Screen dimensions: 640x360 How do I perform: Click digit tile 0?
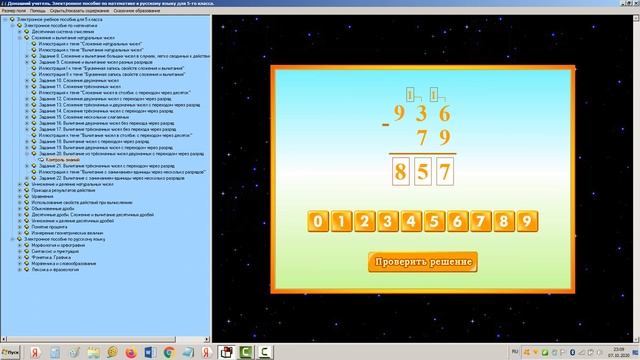tap(318, 221)
